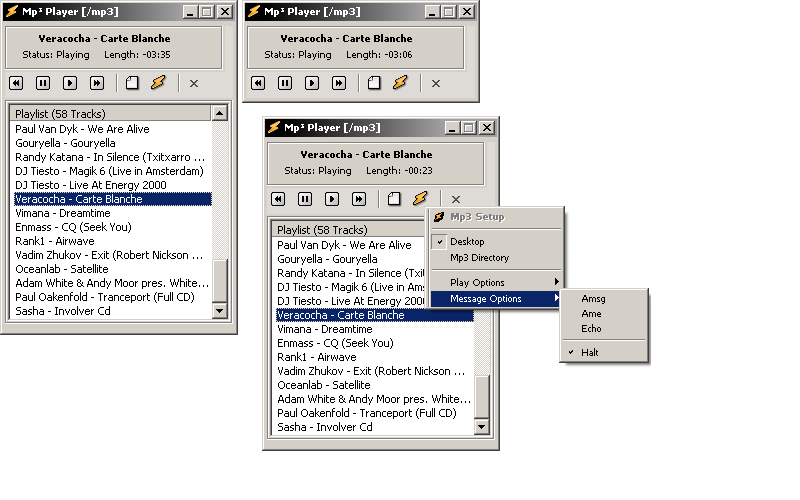Select Gouryella - Gouryella in front window playlist
Image resolution: width=800 pixels, height=500 pixels.
351,259
